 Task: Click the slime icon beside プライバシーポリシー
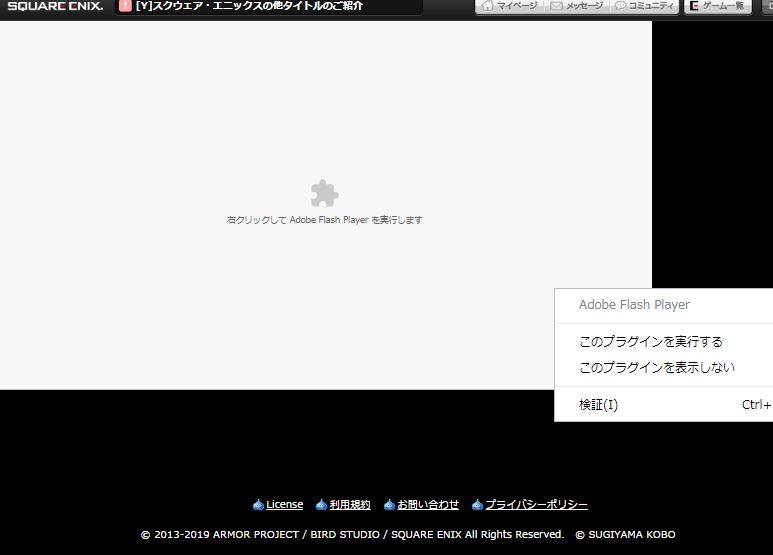477,505
